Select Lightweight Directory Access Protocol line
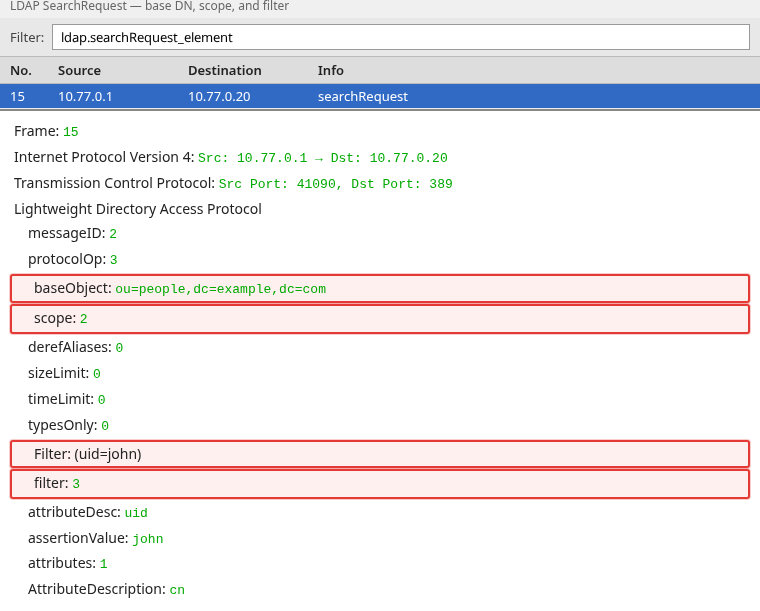760x611 pixels. click(138, 209)
